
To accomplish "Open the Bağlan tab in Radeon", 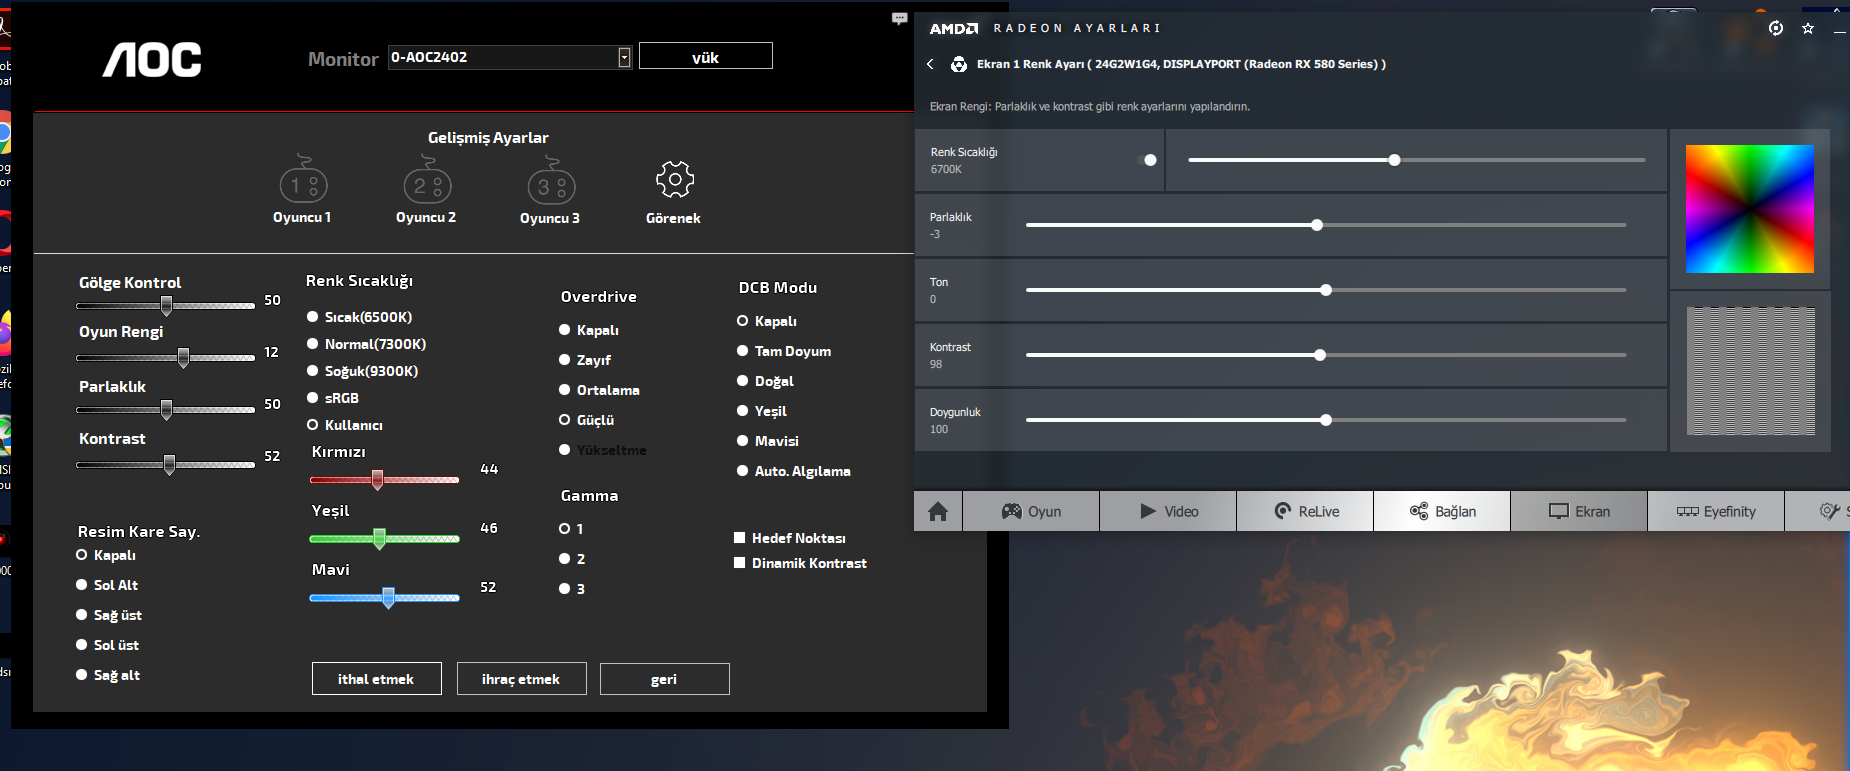I will 1442,511.
